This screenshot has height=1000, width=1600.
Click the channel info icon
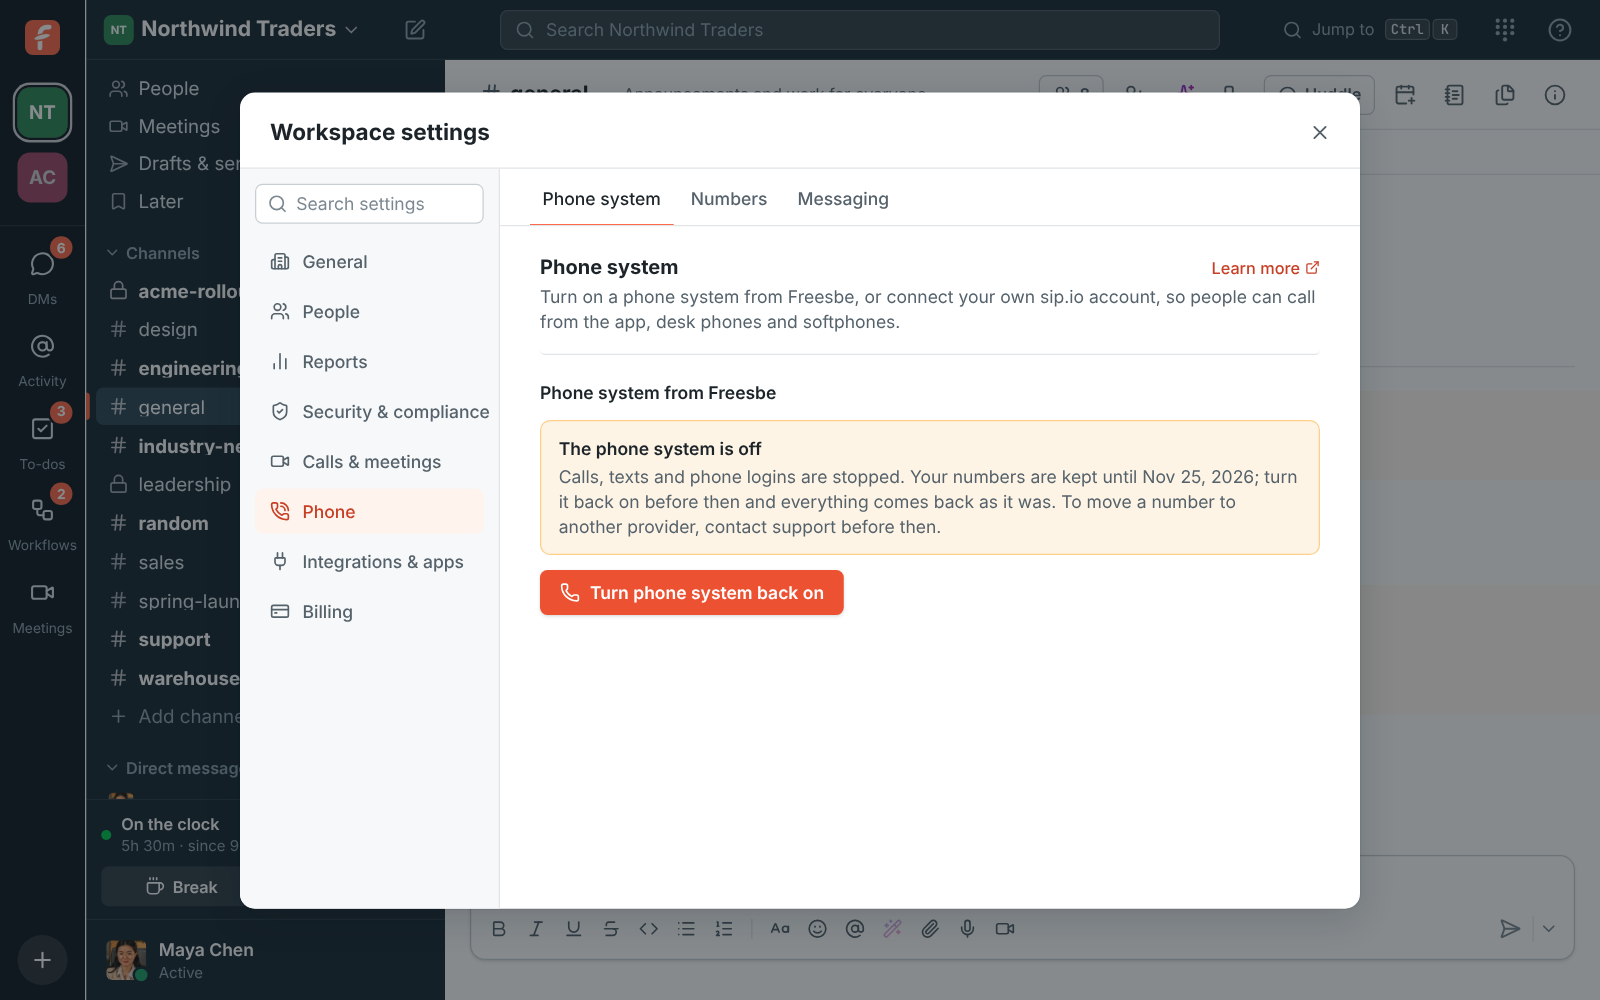(x=1555, y=95)
